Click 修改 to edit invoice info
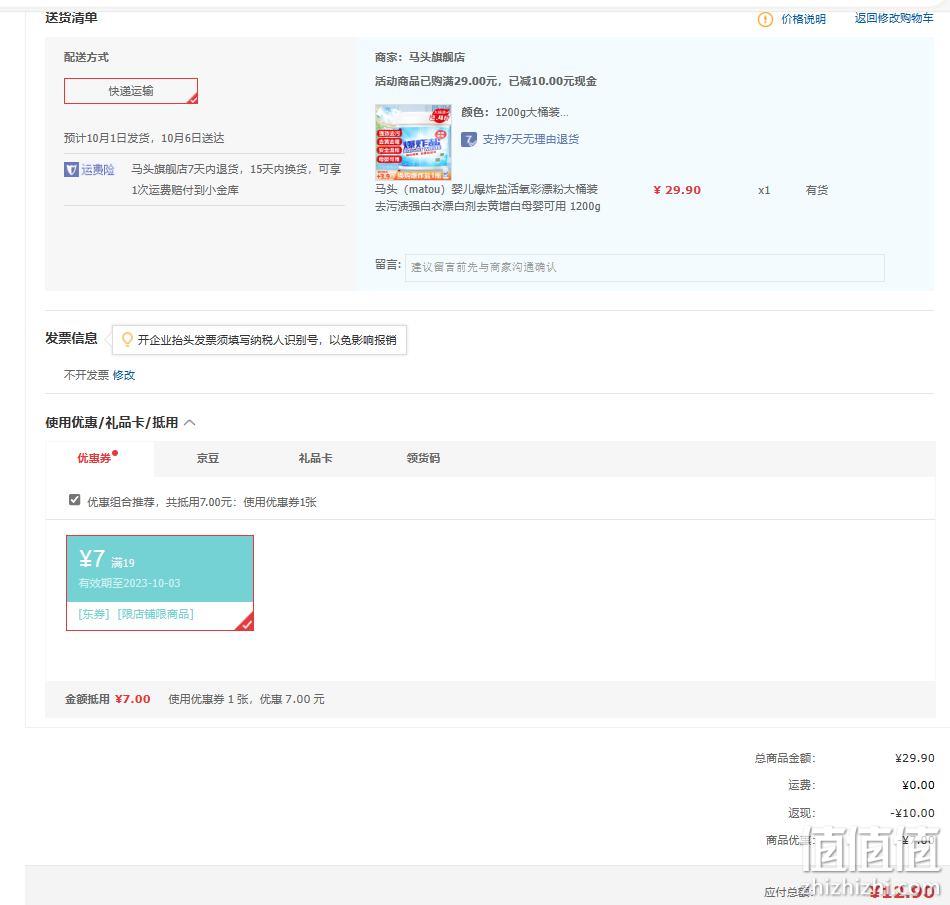 pyautogui.click(x=124, y=375)
